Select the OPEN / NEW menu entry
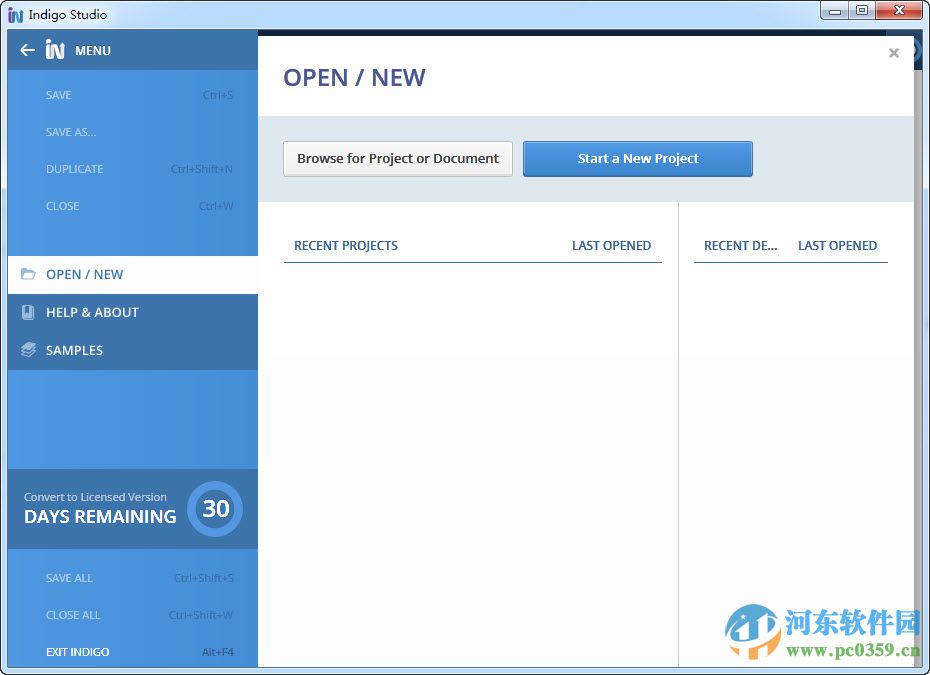This screenshot has width=930, height=675. 133,275
